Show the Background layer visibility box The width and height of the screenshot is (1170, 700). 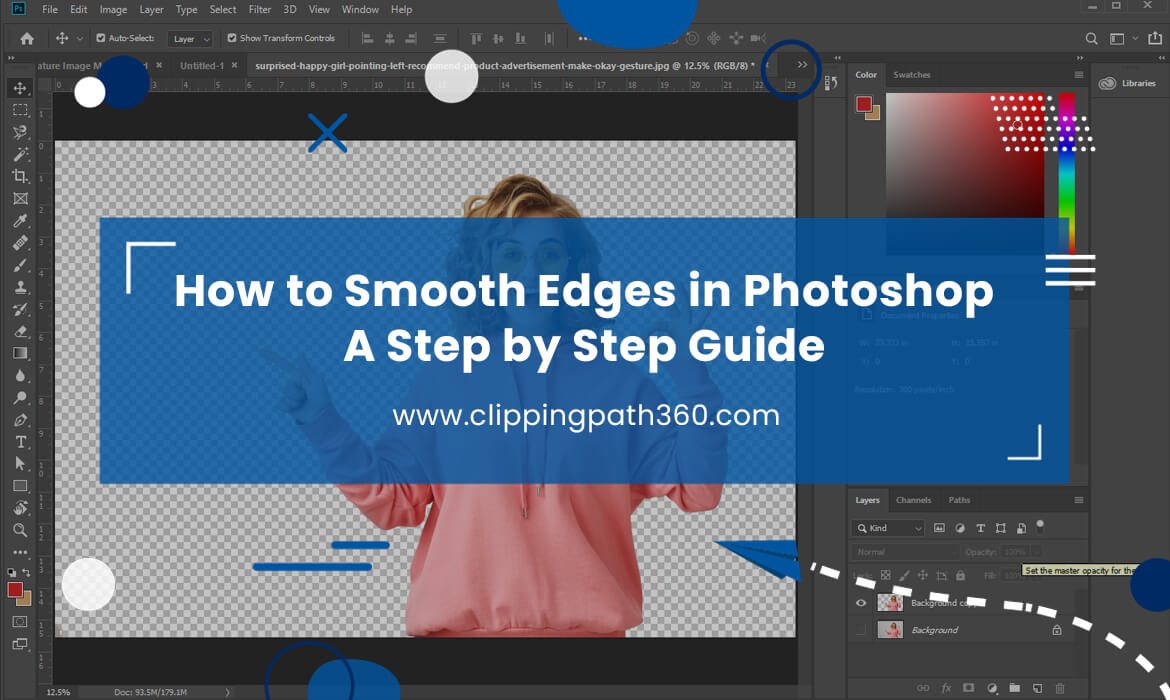coord(861,631)
